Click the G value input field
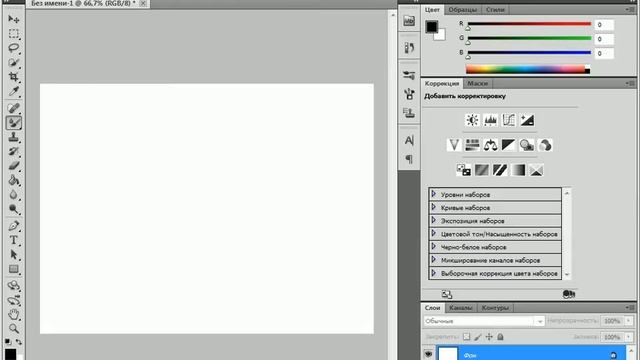 [x=604, y=39]
